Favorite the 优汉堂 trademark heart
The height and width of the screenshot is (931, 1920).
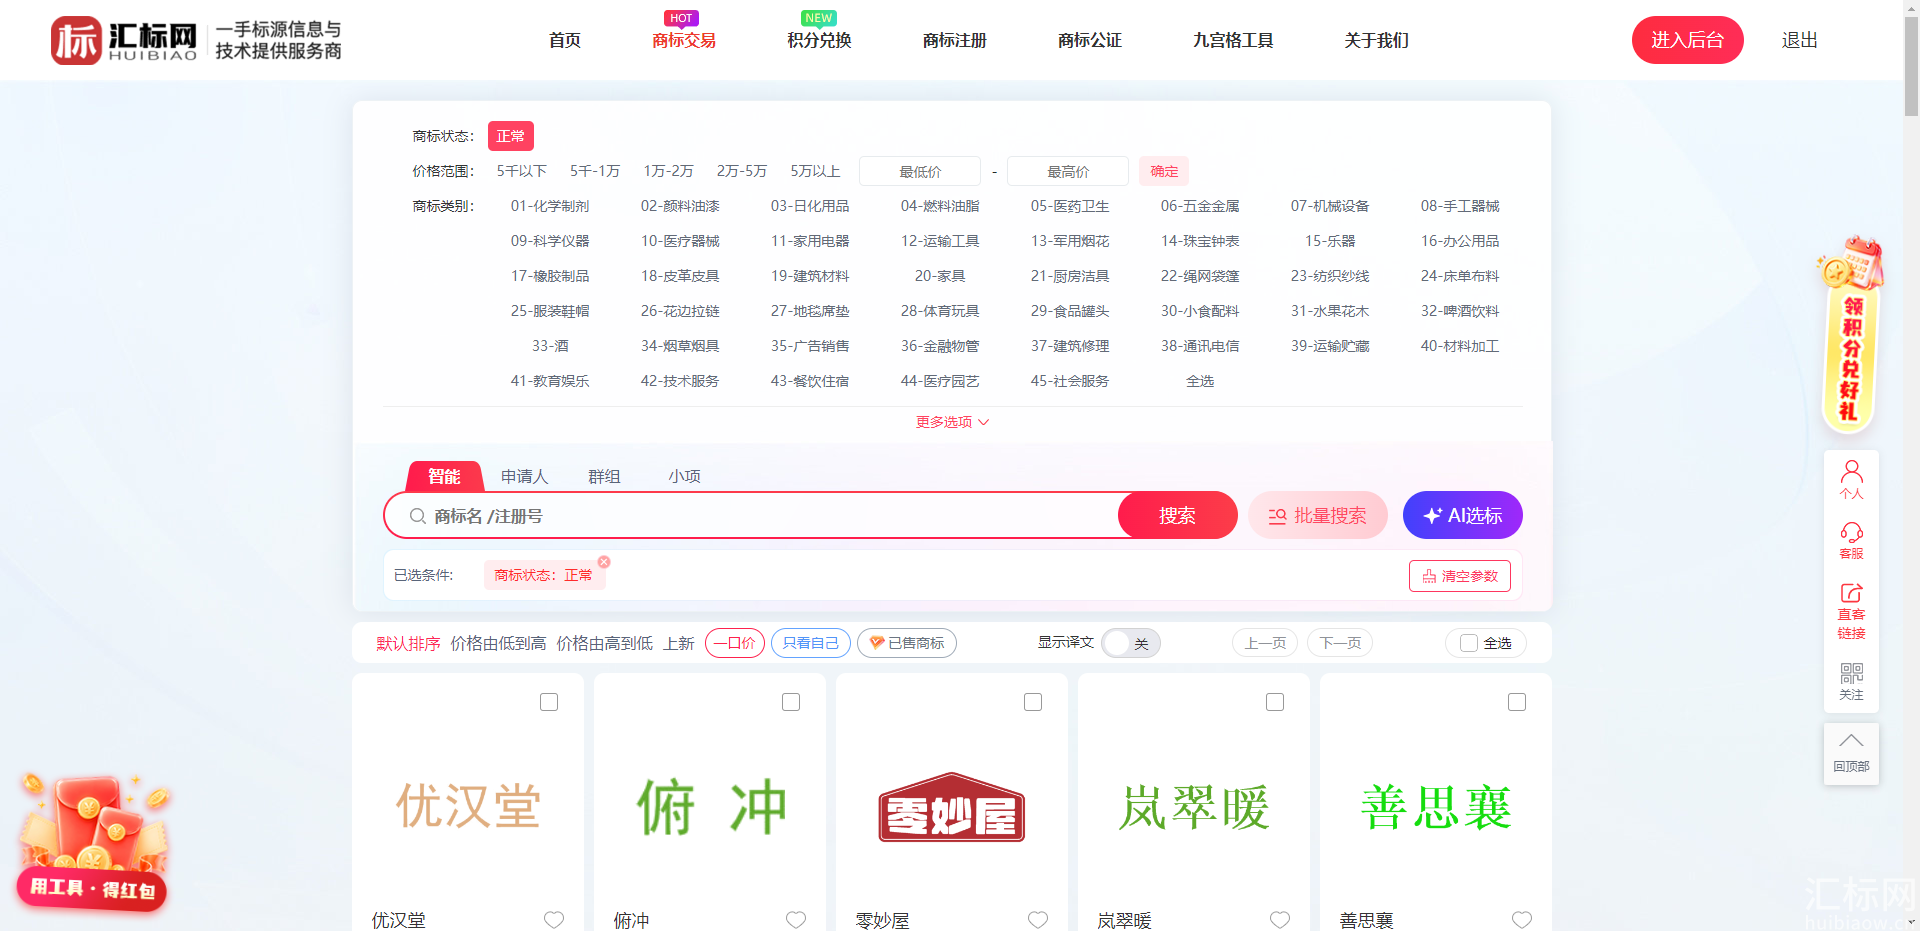(x=554, y=919)
